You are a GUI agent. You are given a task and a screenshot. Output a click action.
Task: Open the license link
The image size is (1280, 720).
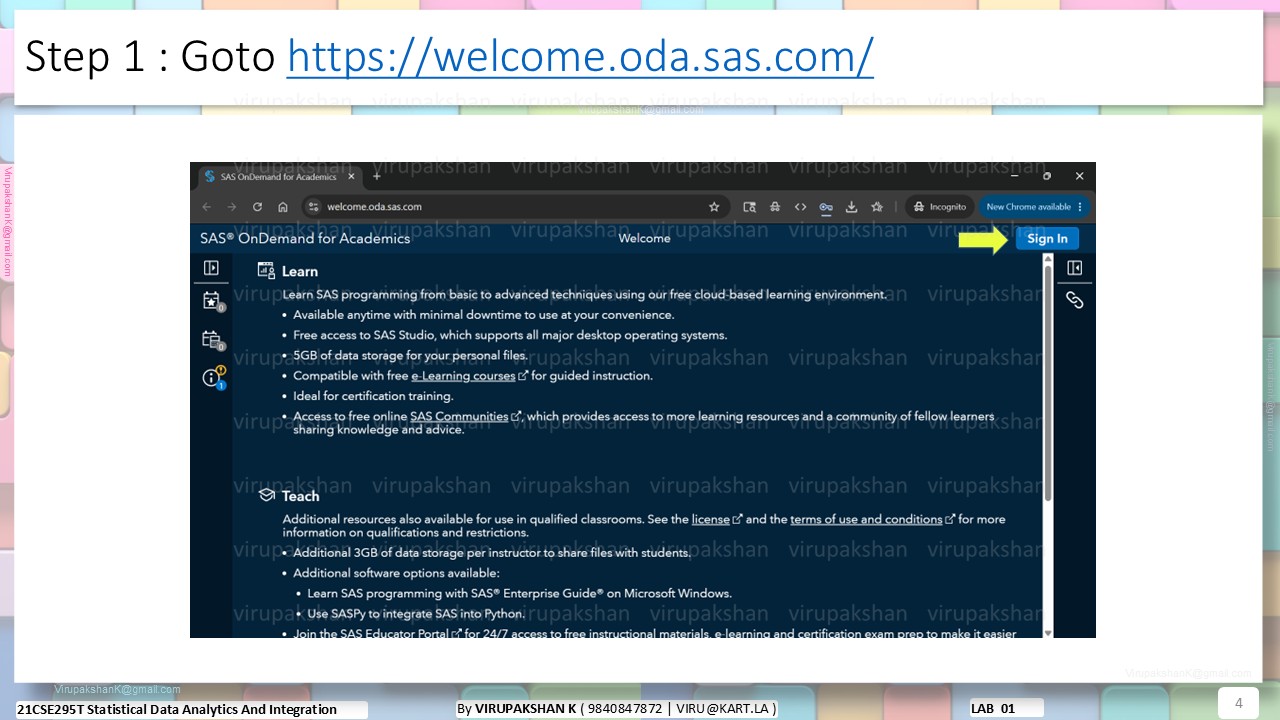point(711,519)
